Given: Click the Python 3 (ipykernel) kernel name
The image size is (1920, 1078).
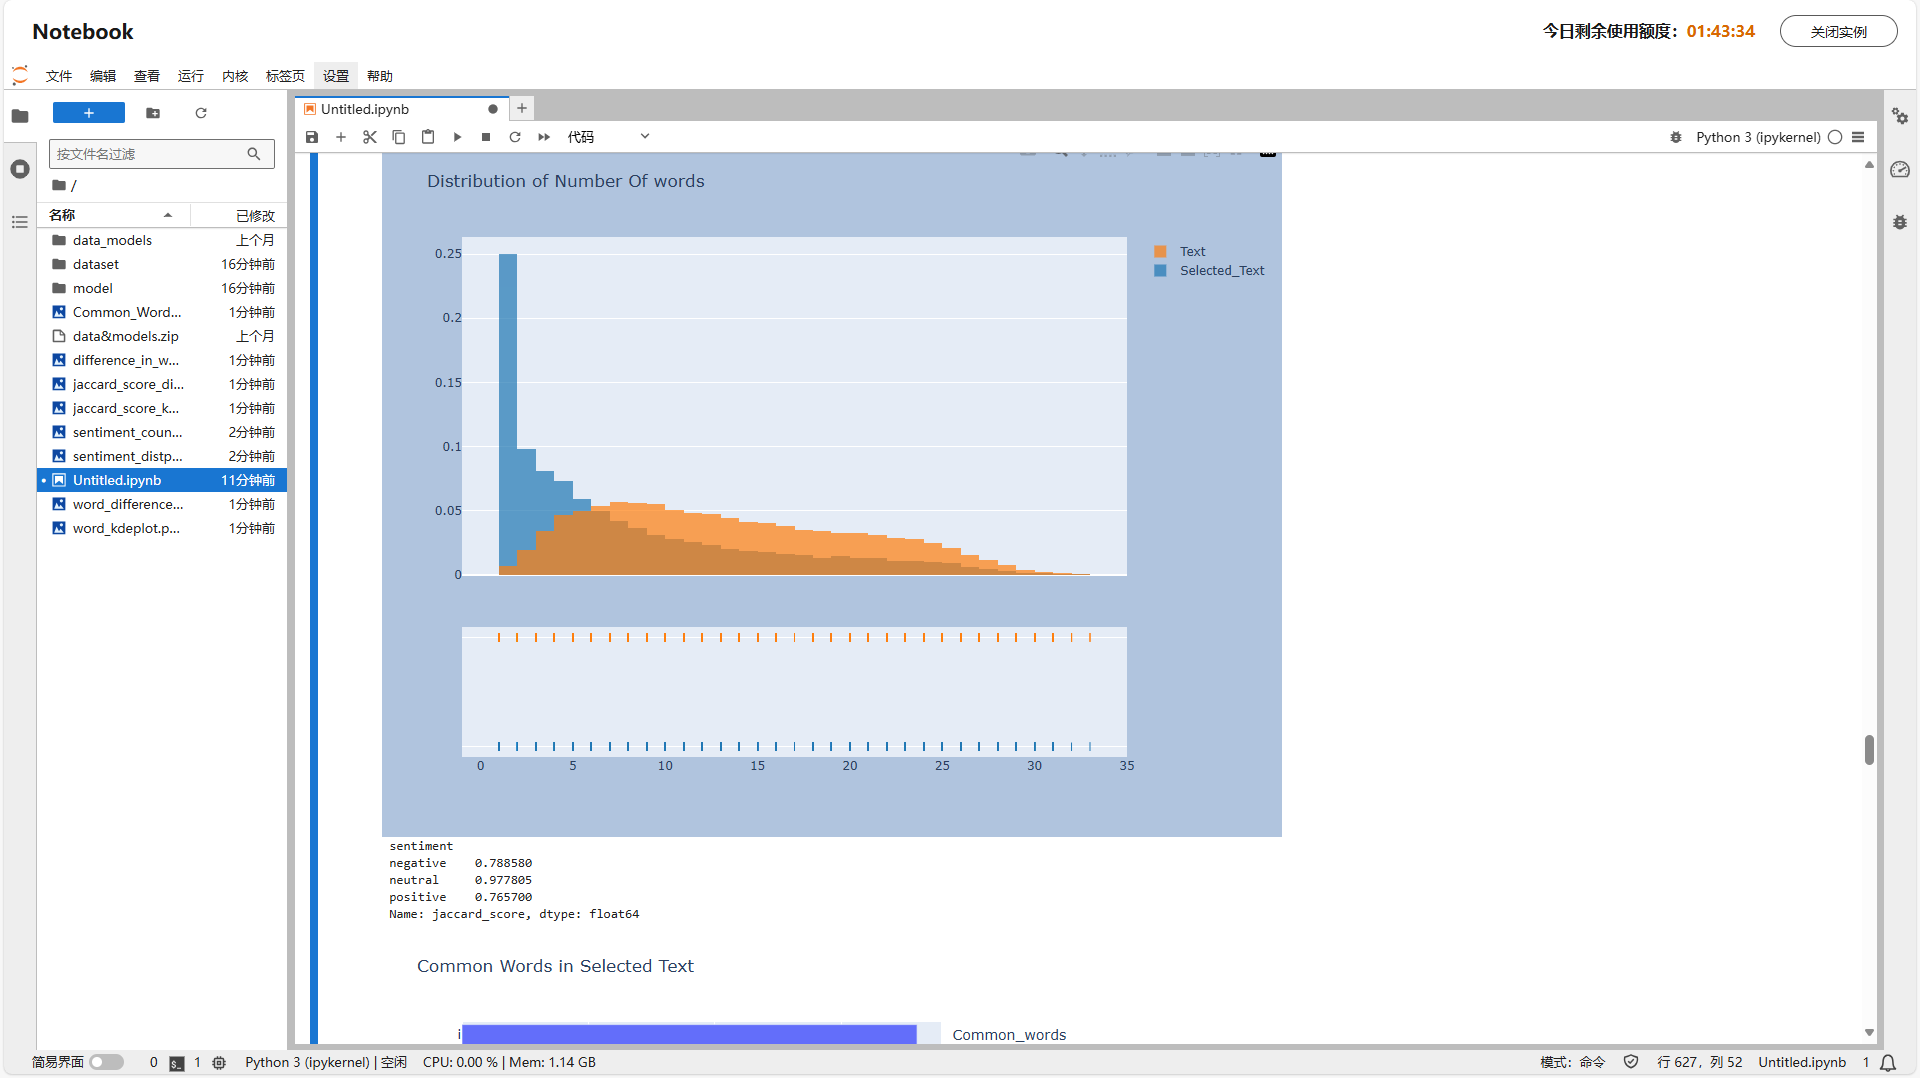Looking at the screenshot, I should coord(1758,137).
